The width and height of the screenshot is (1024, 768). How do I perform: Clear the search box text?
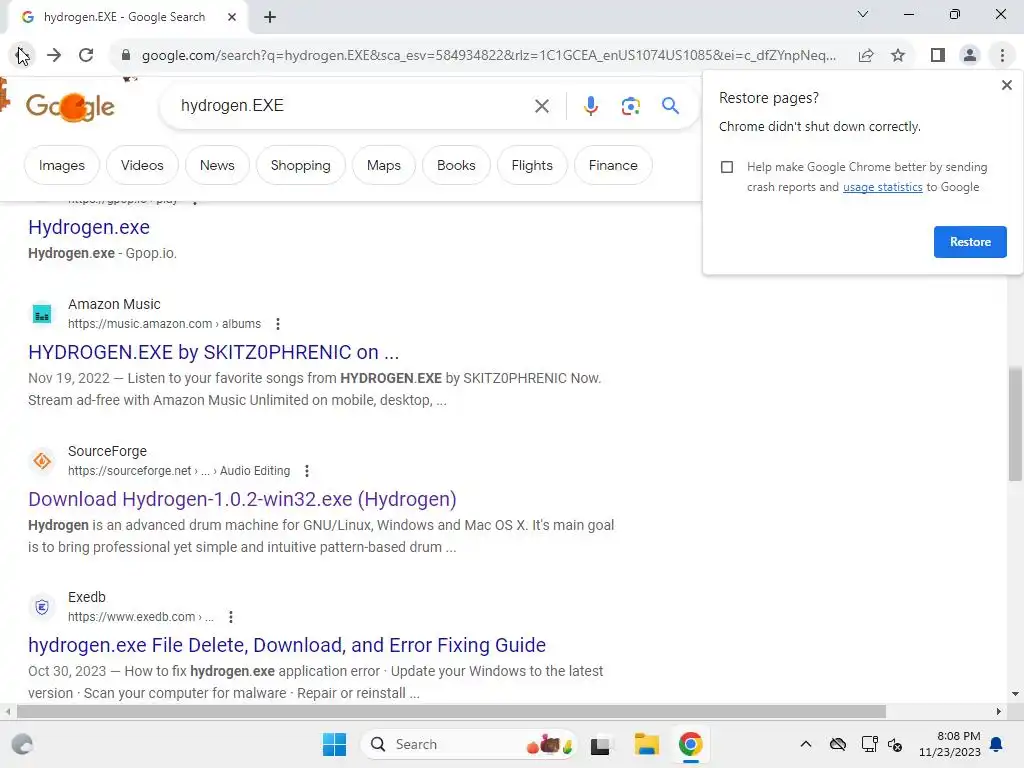click(x=541, y=106)
